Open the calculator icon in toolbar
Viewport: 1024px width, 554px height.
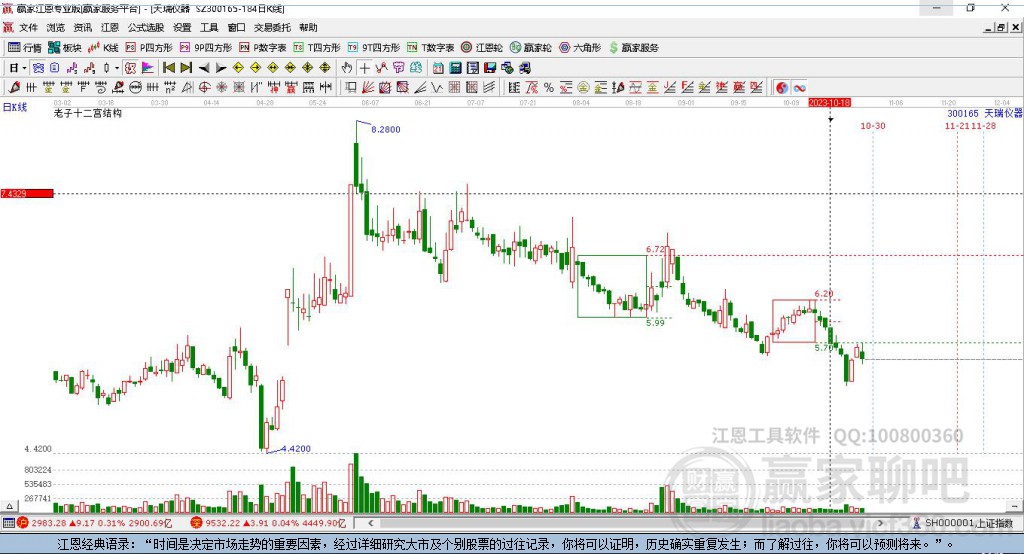(455, 68)
